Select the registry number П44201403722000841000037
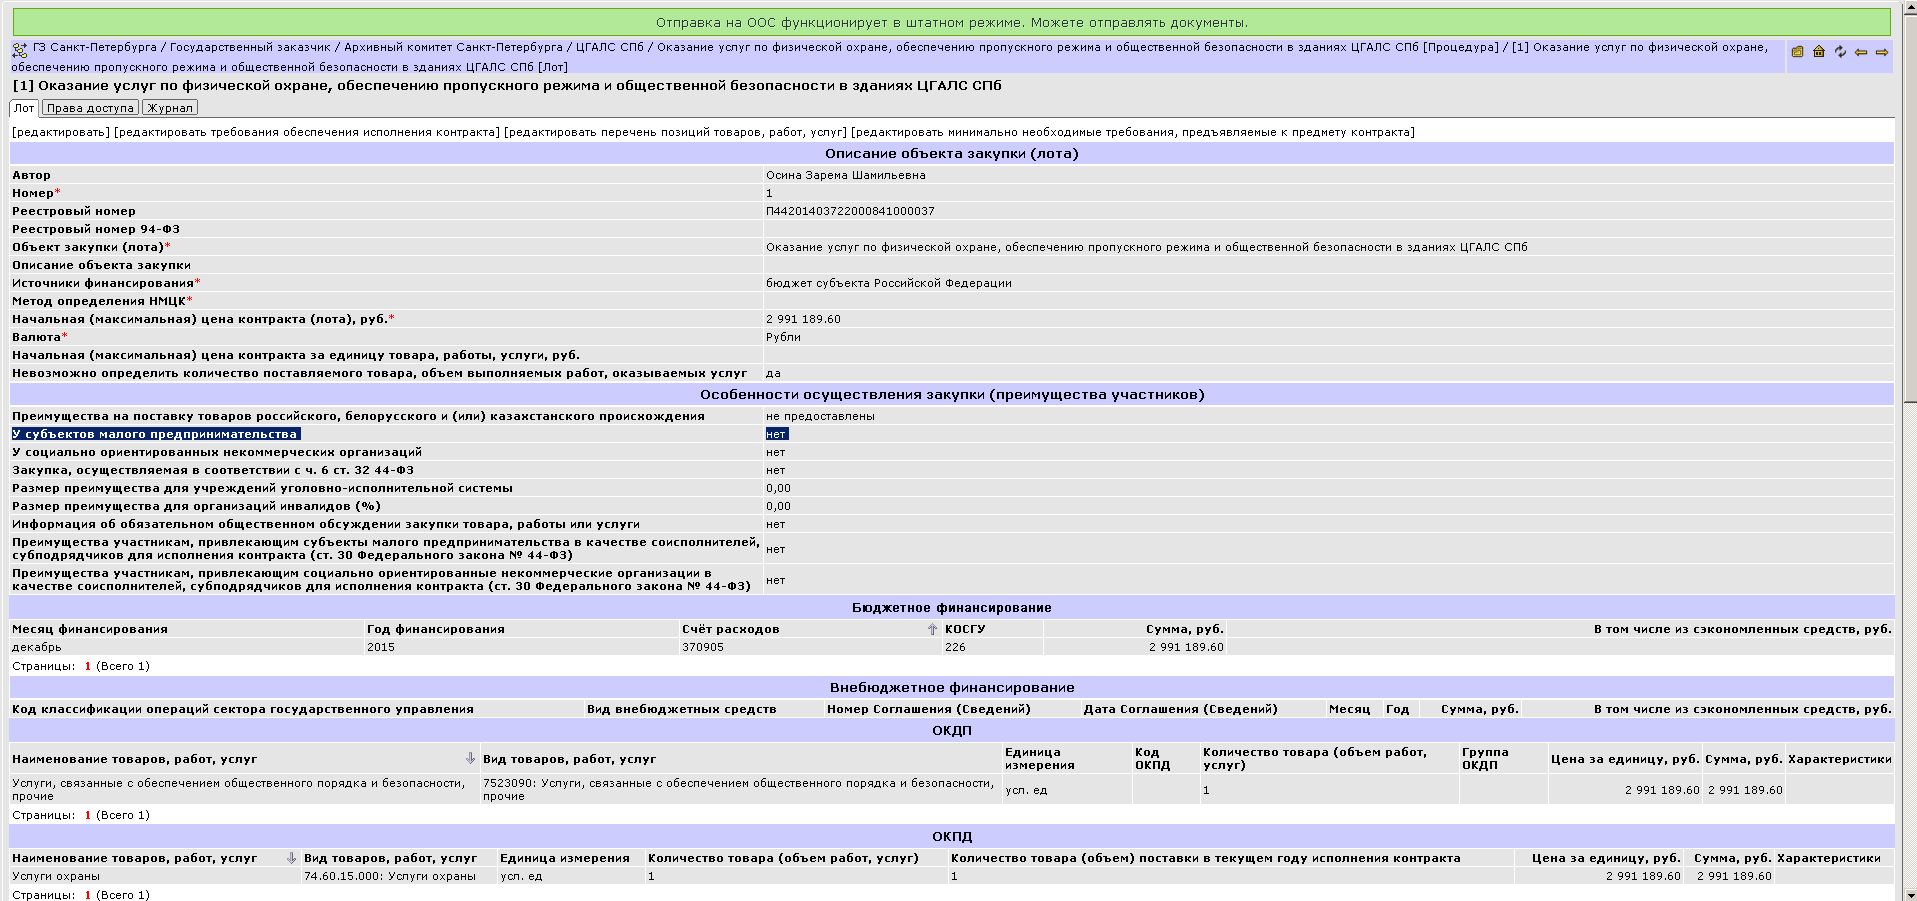Image resolution: width=1917 pixels, height=901 pixels. click(x=850, y=211)
